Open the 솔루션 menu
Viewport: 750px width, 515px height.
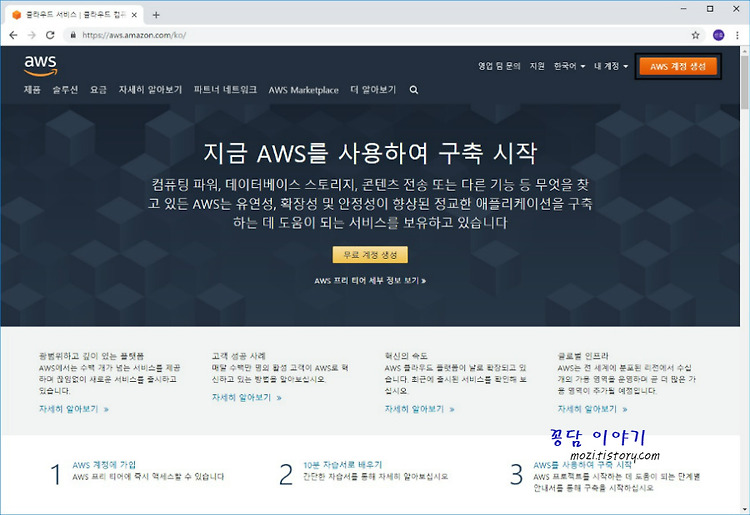pos(65,90)
